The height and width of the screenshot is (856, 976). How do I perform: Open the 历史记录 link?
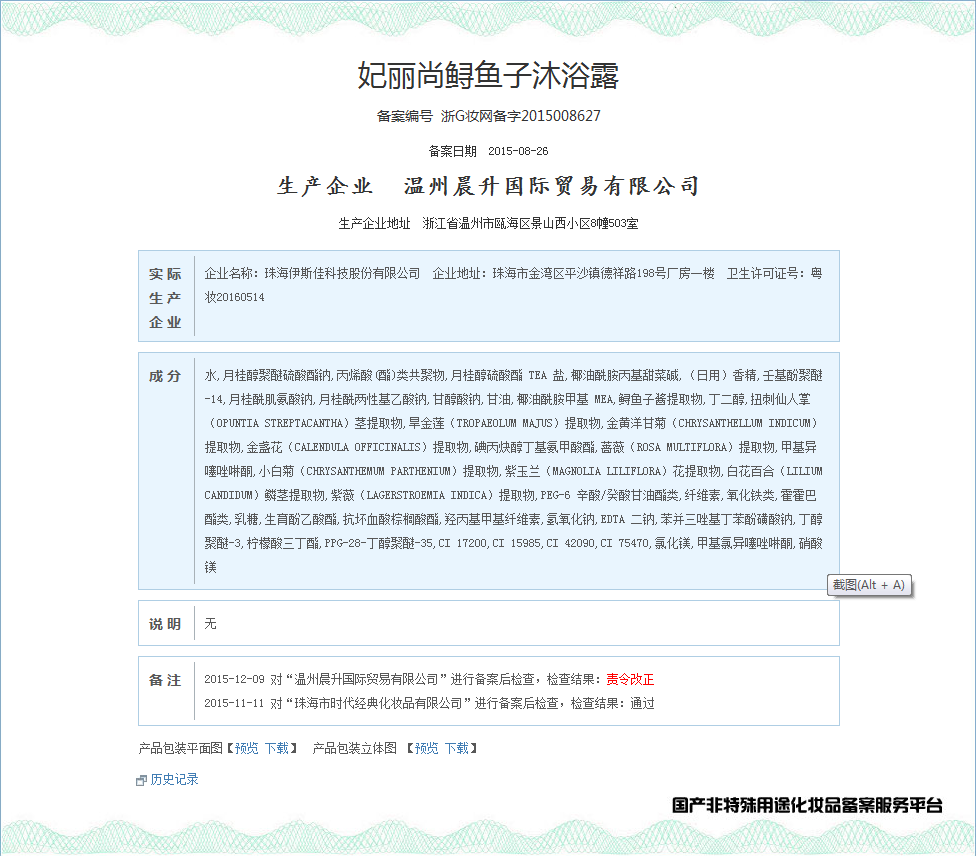tap(174, 779)
